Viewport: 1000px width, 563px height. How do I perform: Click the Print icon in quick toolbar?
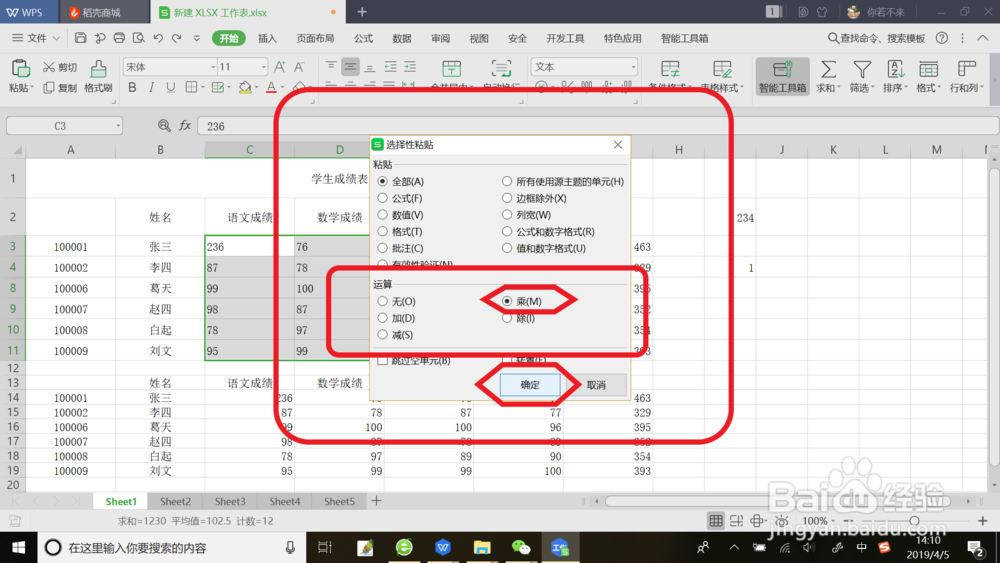tap(119, 38)
